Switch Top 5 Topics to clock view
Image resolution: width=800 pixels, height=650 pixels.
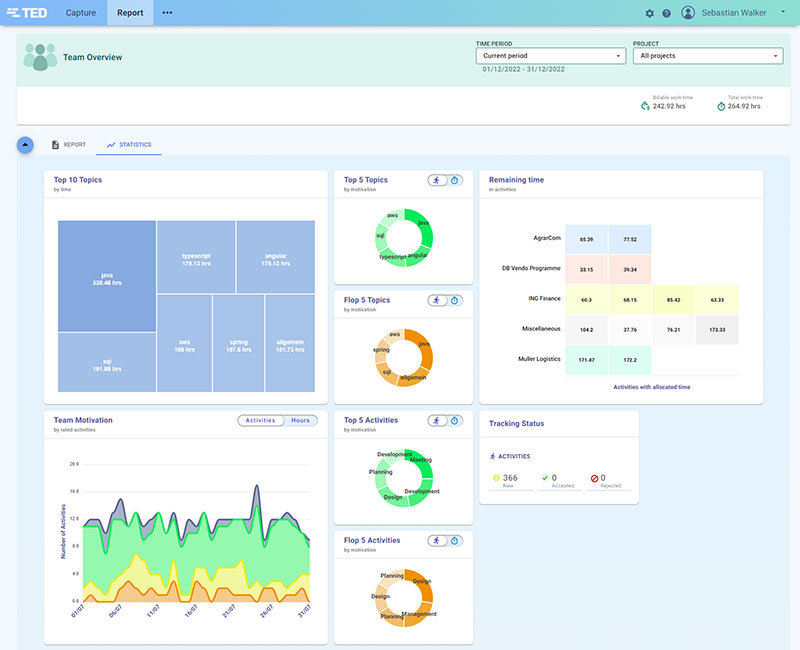[x=455, y=180]
